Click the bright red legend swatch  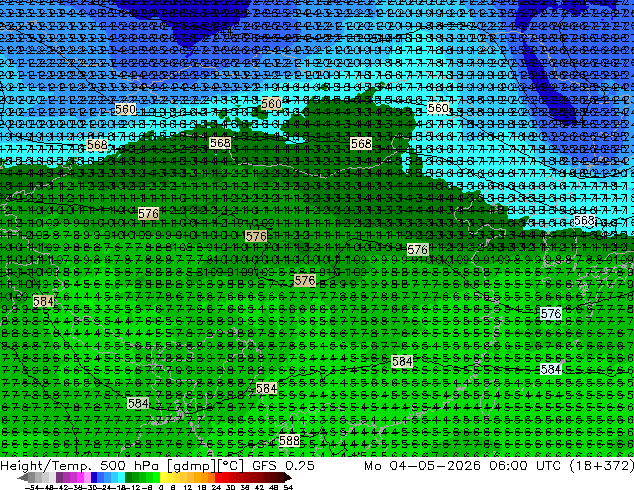(x=218, y=478)
